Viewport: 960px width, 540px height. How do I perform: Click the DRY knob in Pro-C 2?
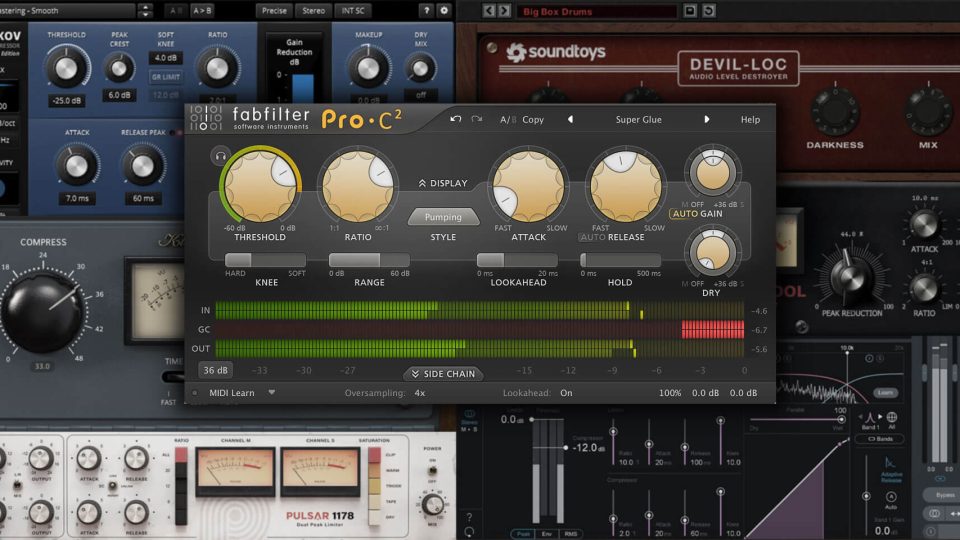point(713,253)
